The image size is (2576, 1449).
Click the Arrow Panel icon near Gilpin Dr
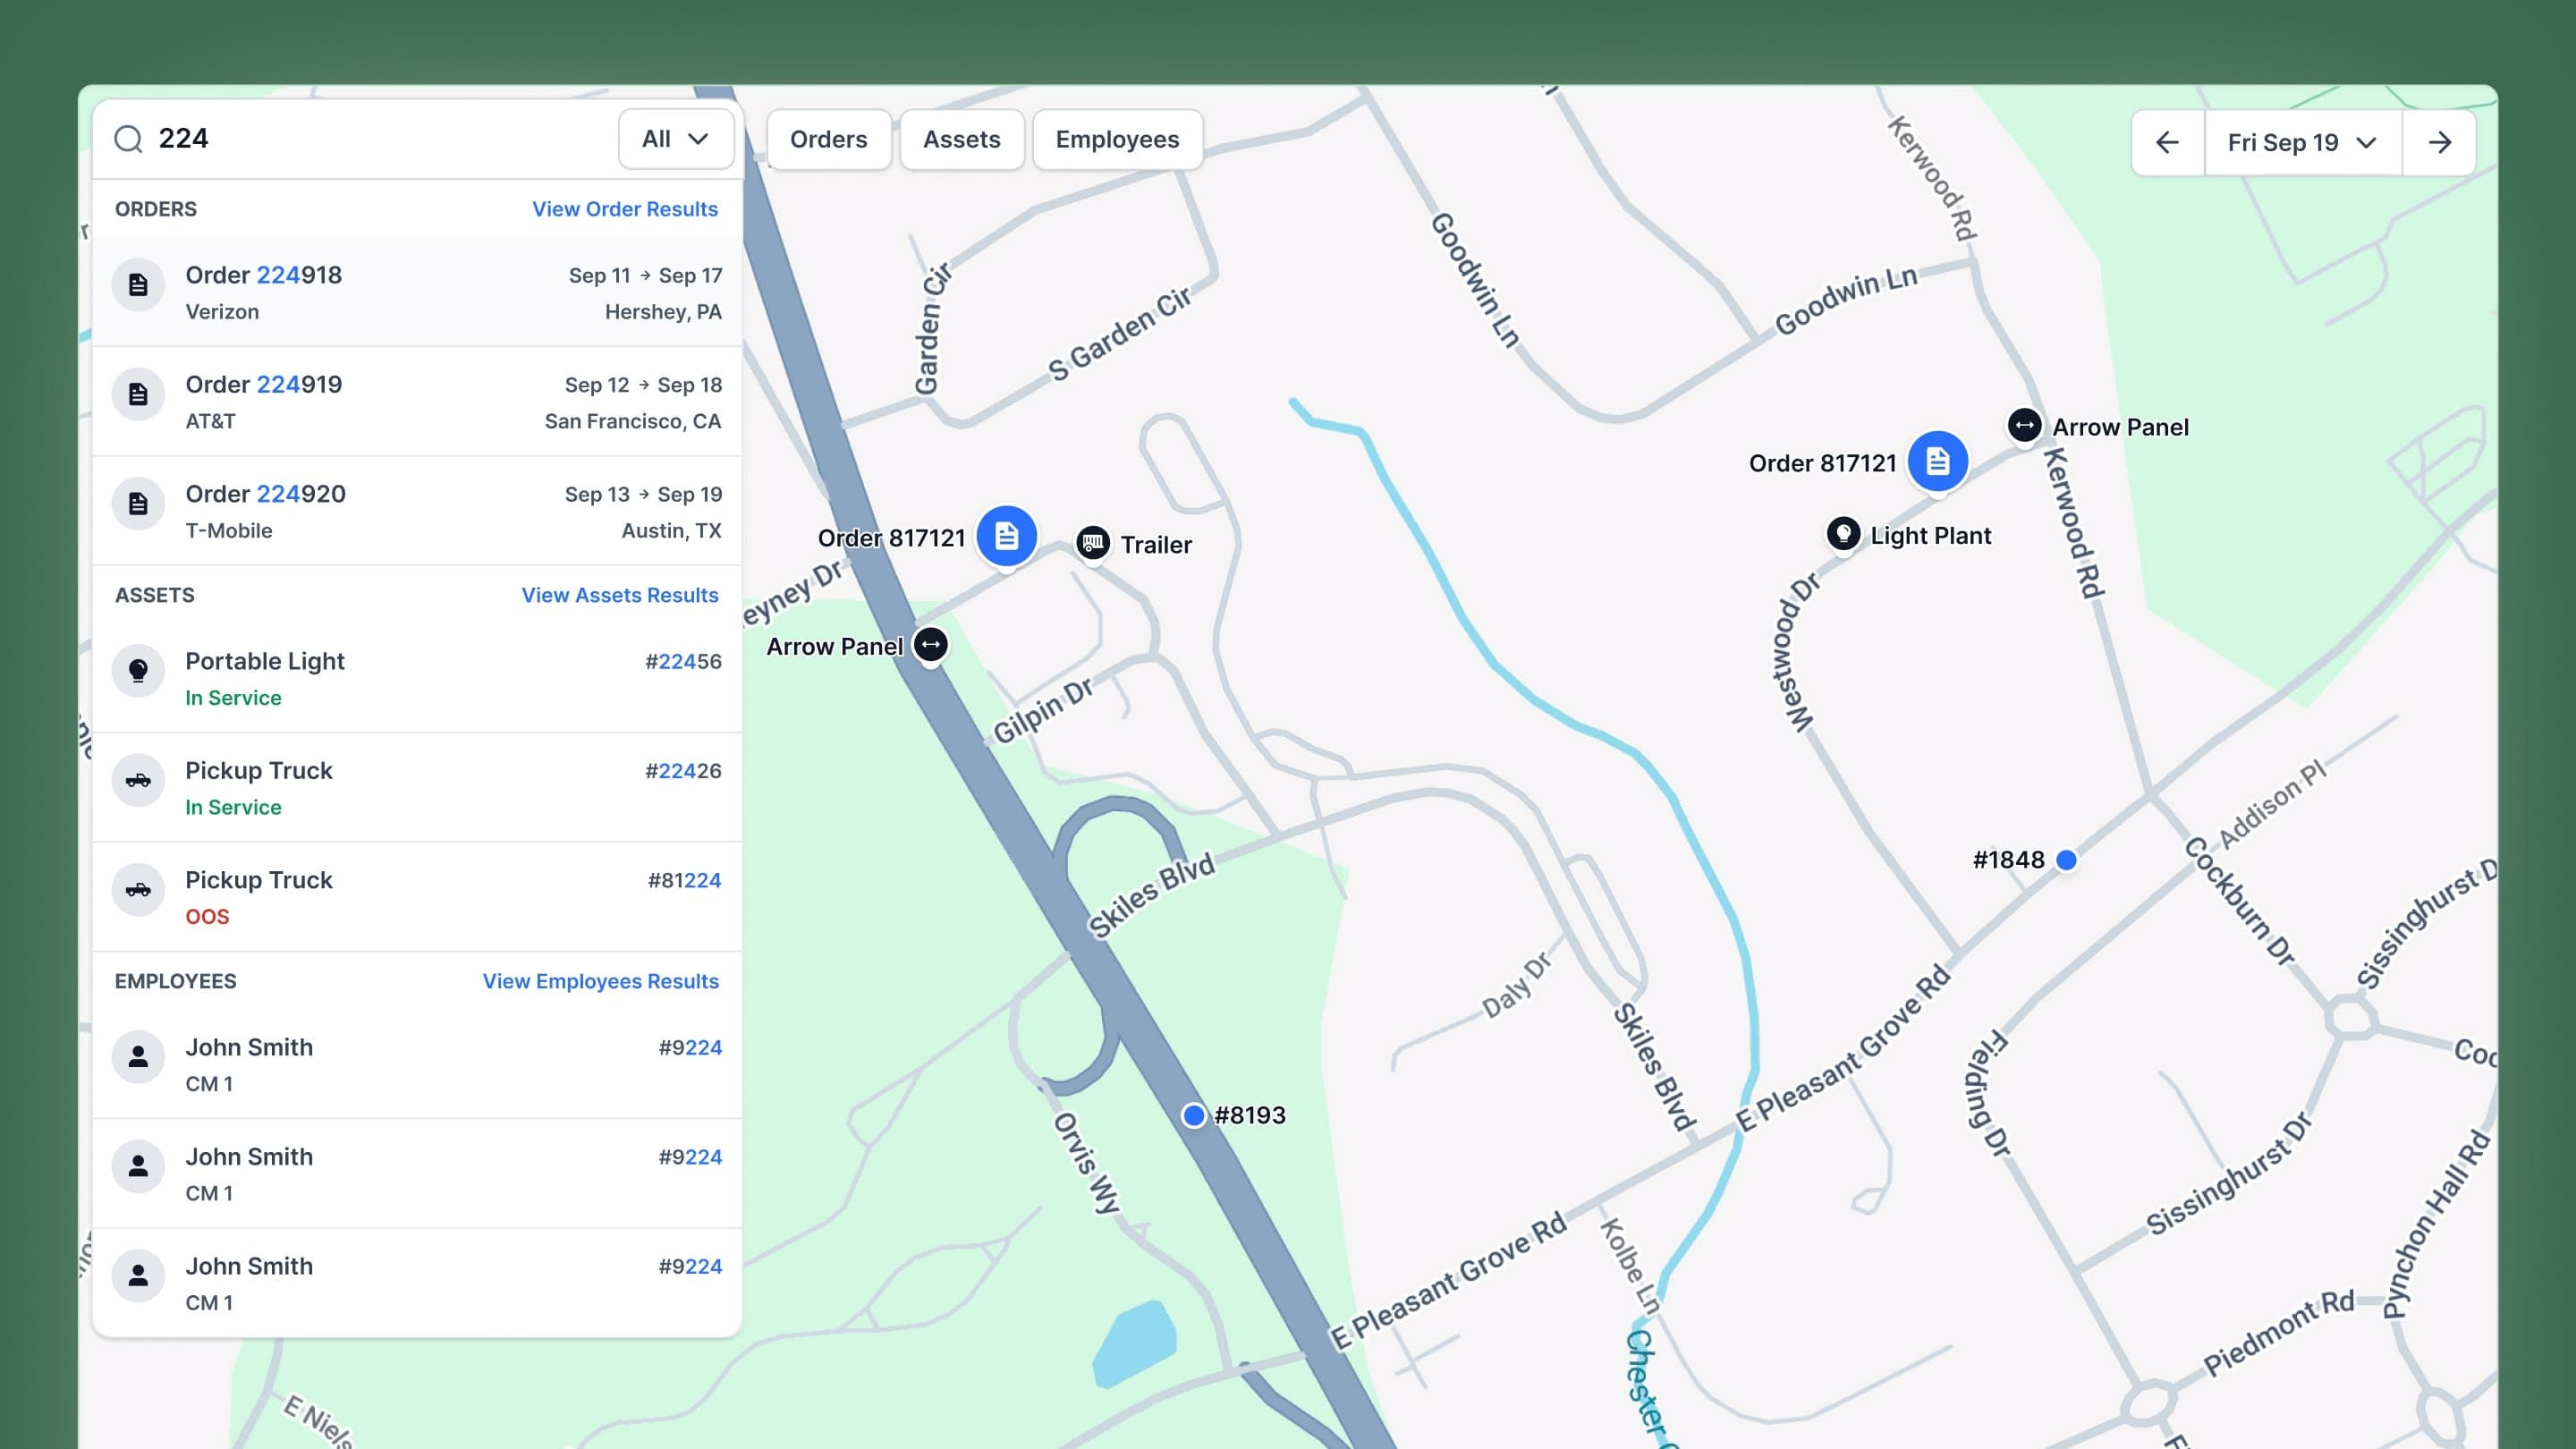[x=929, y=646]
